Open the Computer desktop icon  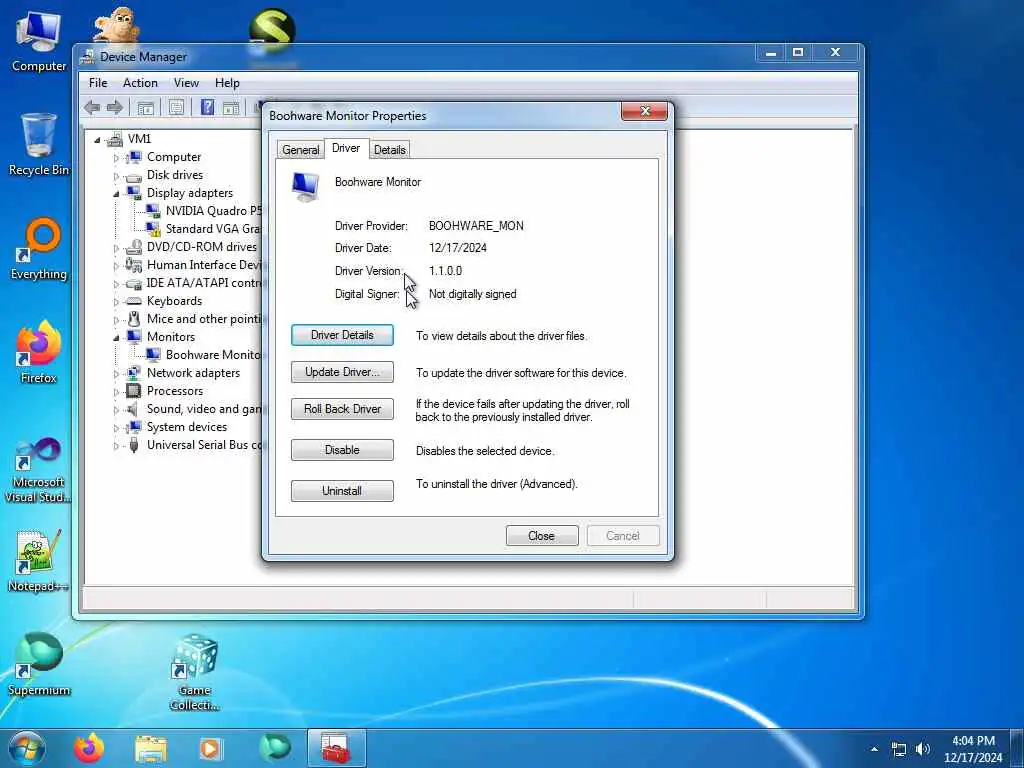(39, 42)
